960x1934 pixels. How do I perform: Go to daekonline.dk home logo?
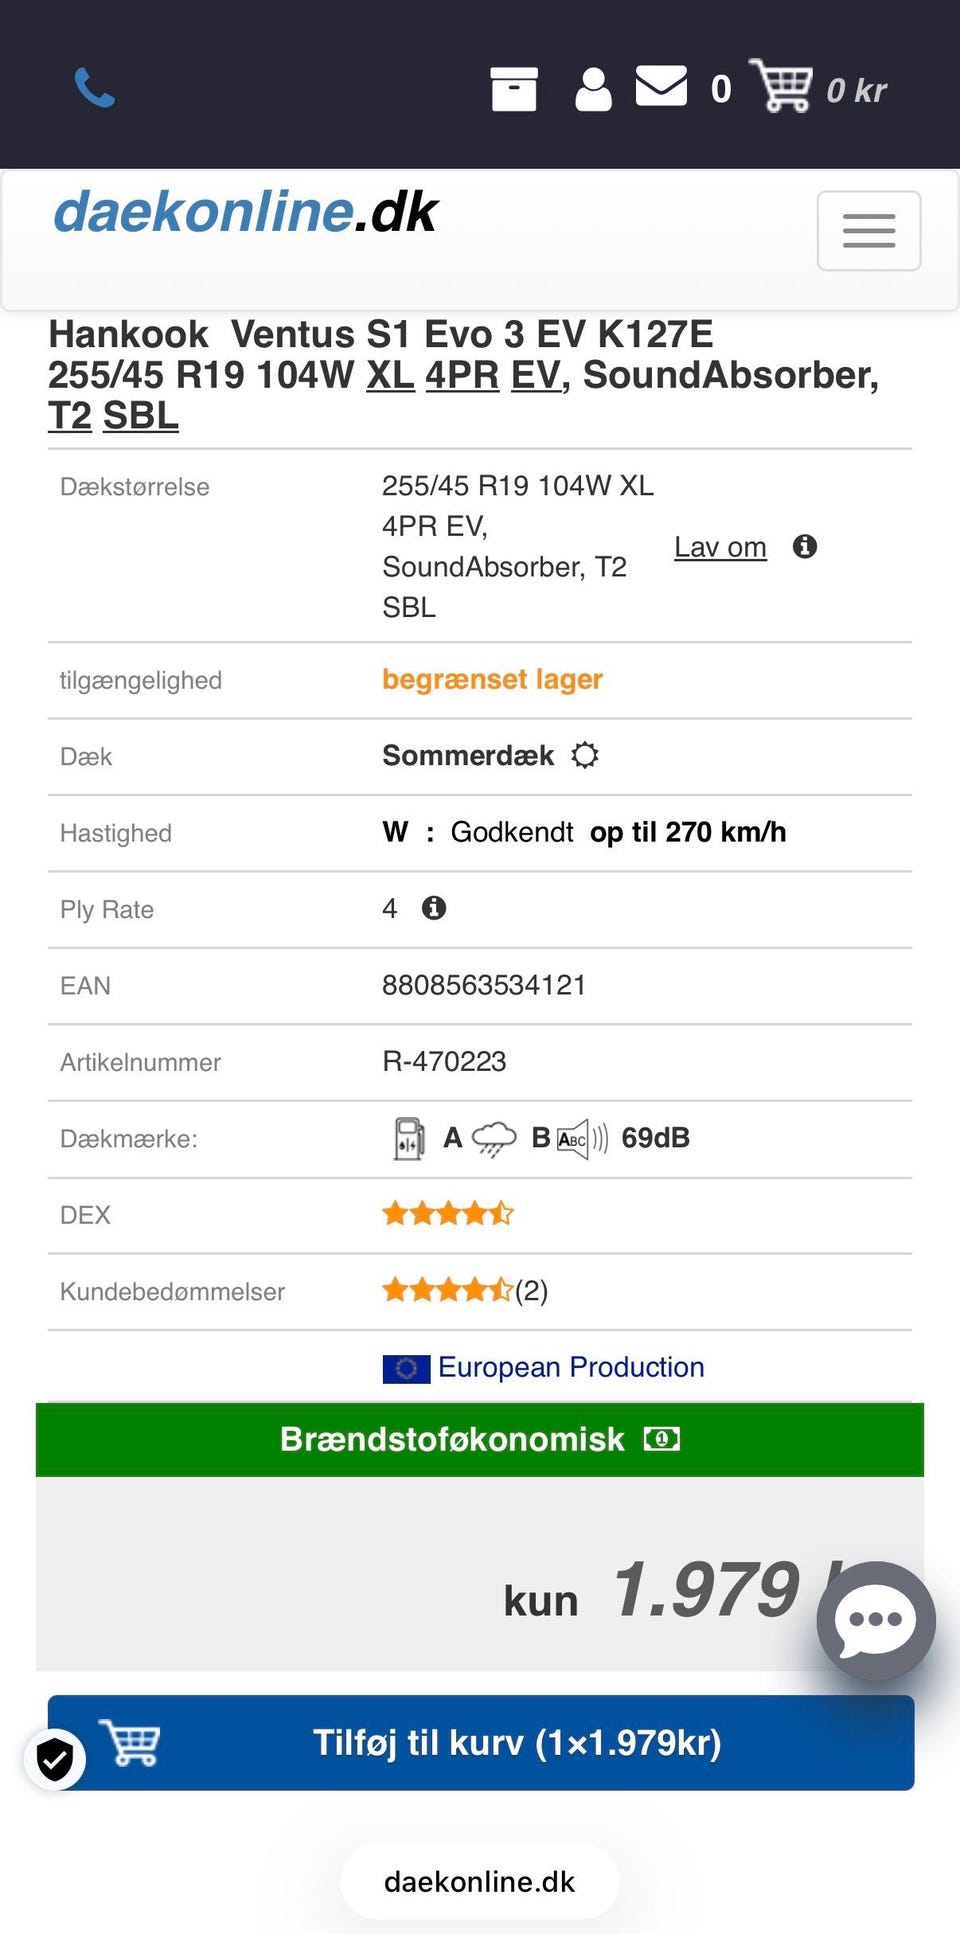tap(245, 212)
